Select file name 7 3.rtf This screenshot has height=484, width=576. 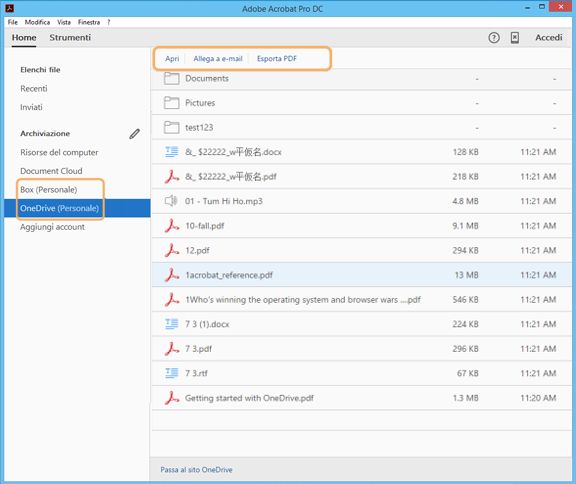pyautogui.click(x=196, y=373)
